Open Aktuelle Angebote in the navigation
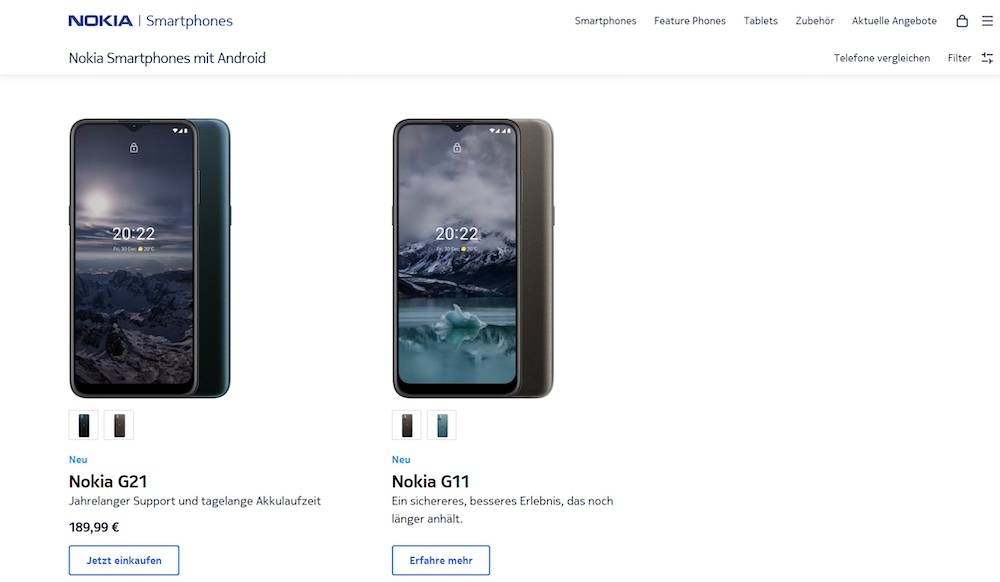This screenshot has height=582, width=1000. coord(894,21)
